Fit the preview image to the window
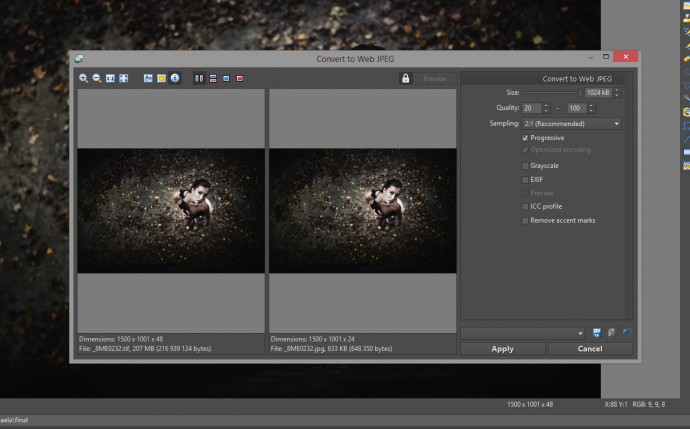Screen dimensions: 690x429 (124, 78)
